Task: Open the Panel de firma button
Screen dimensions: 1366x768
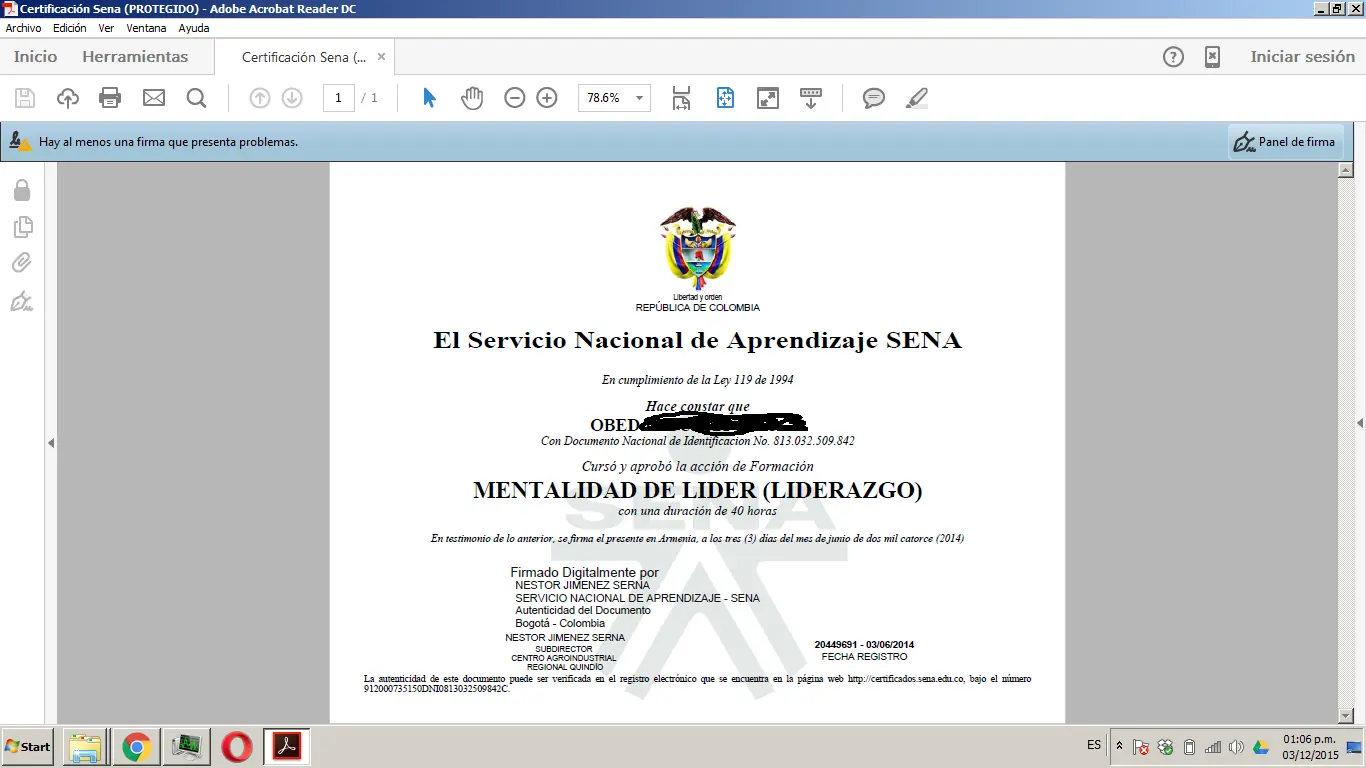Action: tap(1285, 142)
